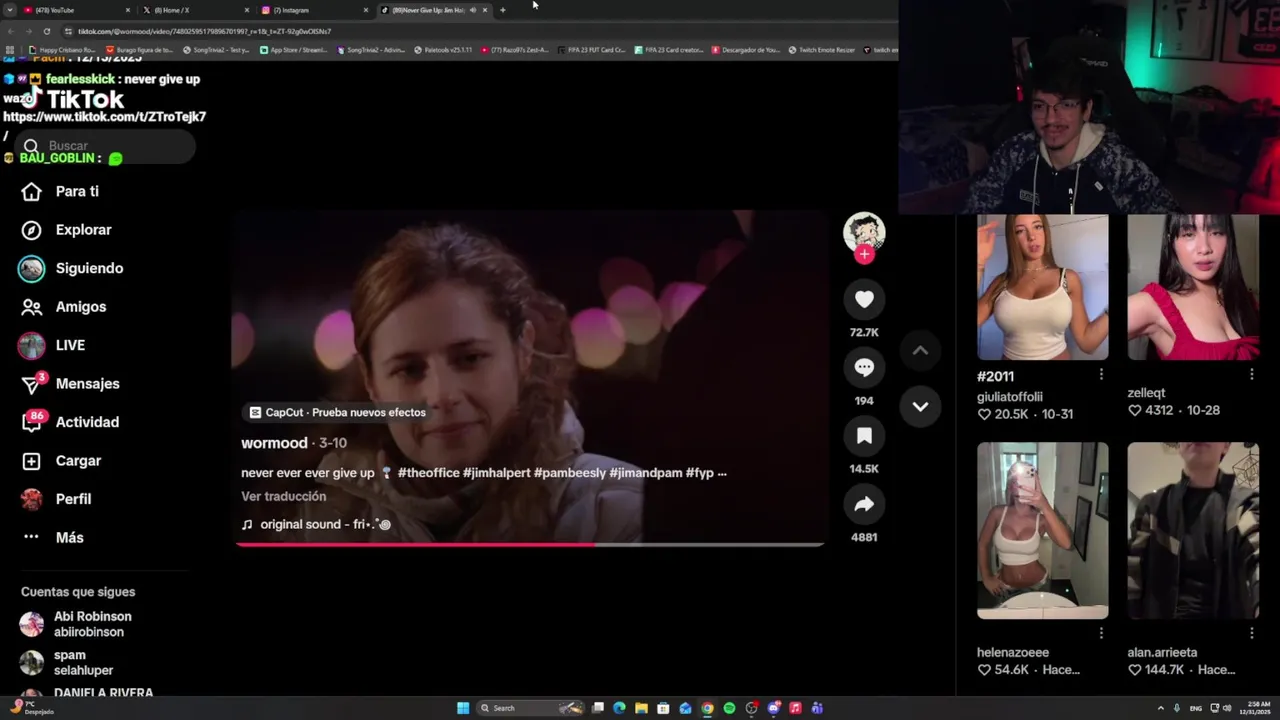Open options menu for the #2011 video
The image size is (1280, 720).
click(1101, 374)
